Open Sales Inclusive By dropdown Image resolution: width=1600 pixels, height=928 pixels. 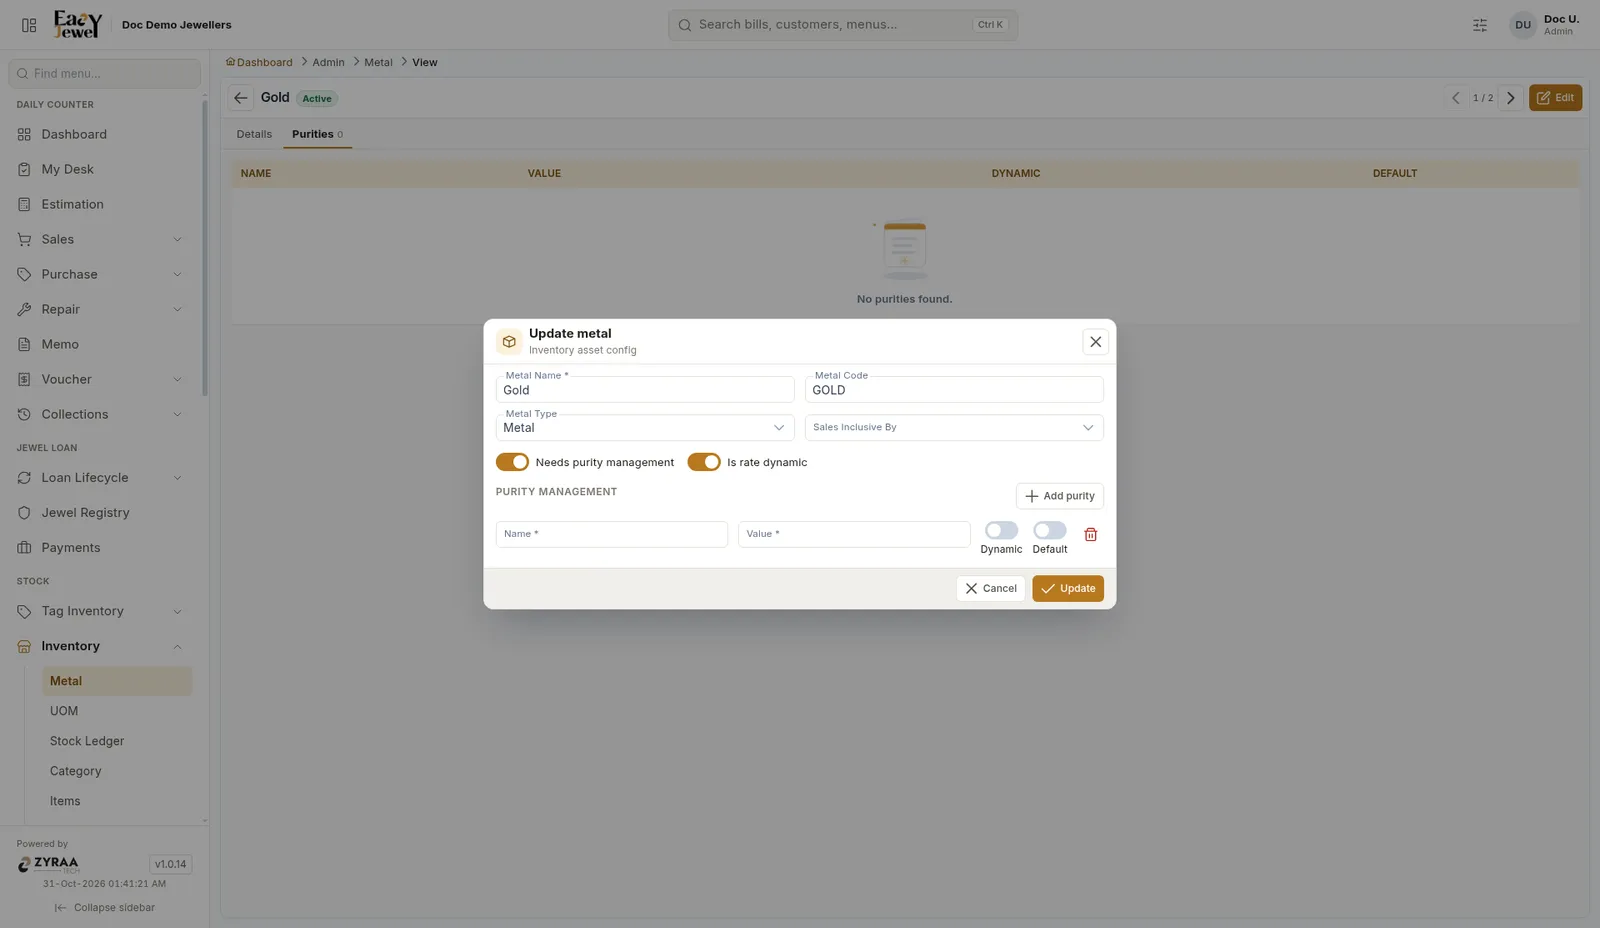(954, 428)
